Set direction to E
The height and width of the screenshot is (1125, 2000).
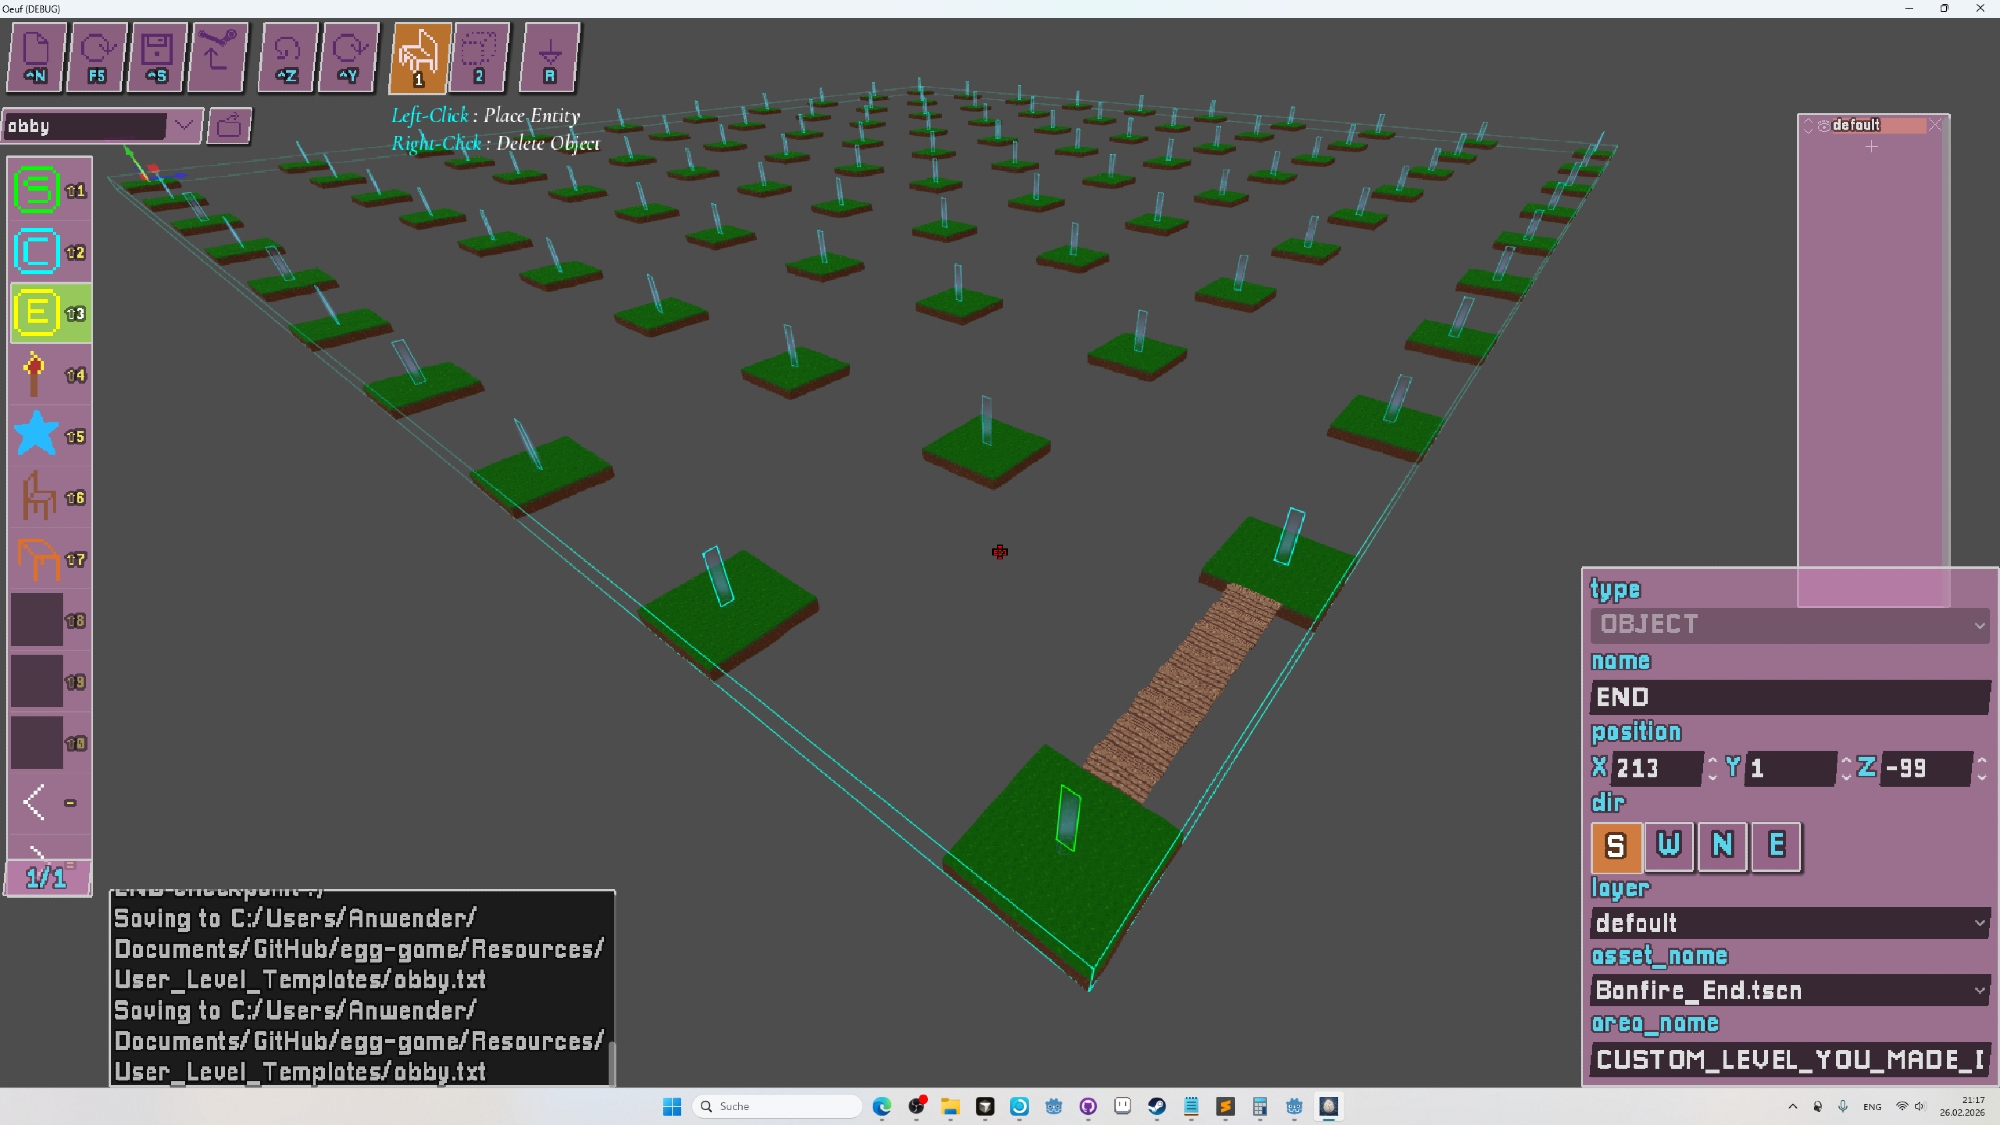[x=1776, y=846]
